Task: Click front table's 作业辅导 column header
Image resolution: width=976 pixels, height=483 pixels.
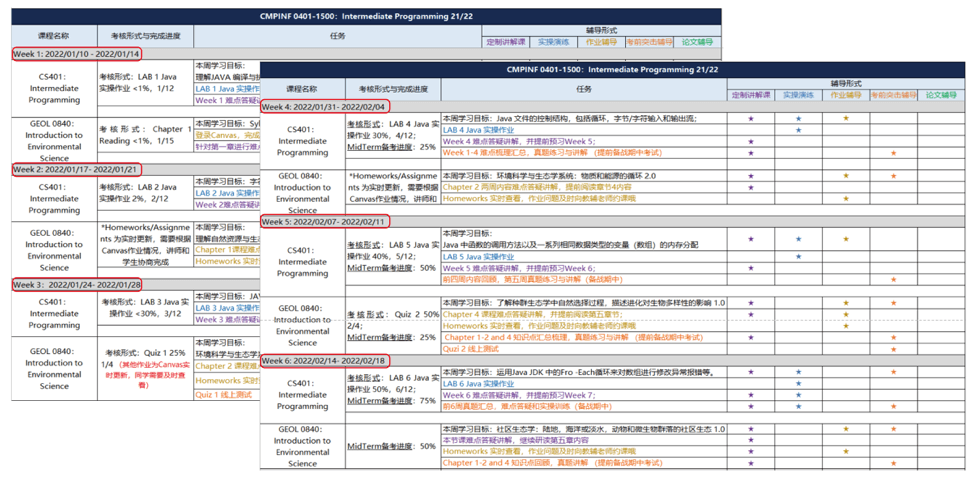Action: point(846,95)
